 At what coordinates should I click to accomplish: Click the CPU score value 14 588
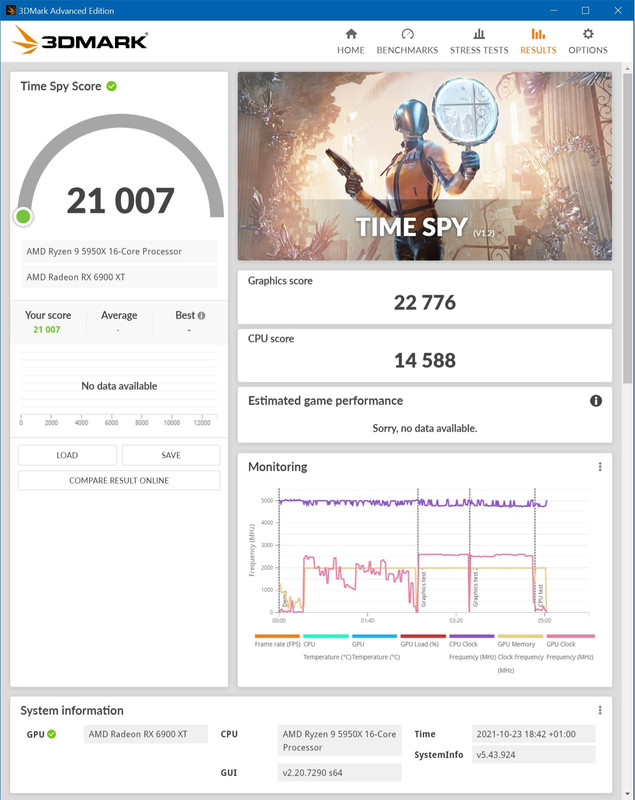424,360
